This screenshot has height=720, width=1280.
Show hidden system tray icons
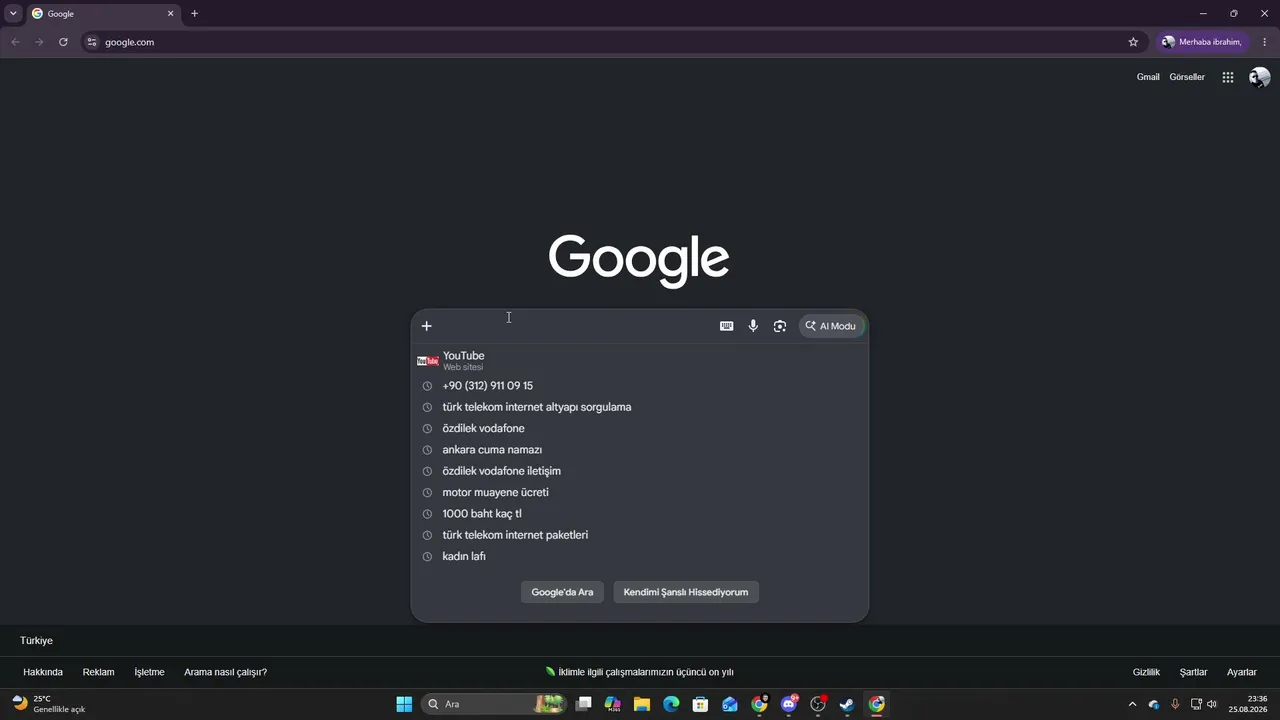(1132, 704)
